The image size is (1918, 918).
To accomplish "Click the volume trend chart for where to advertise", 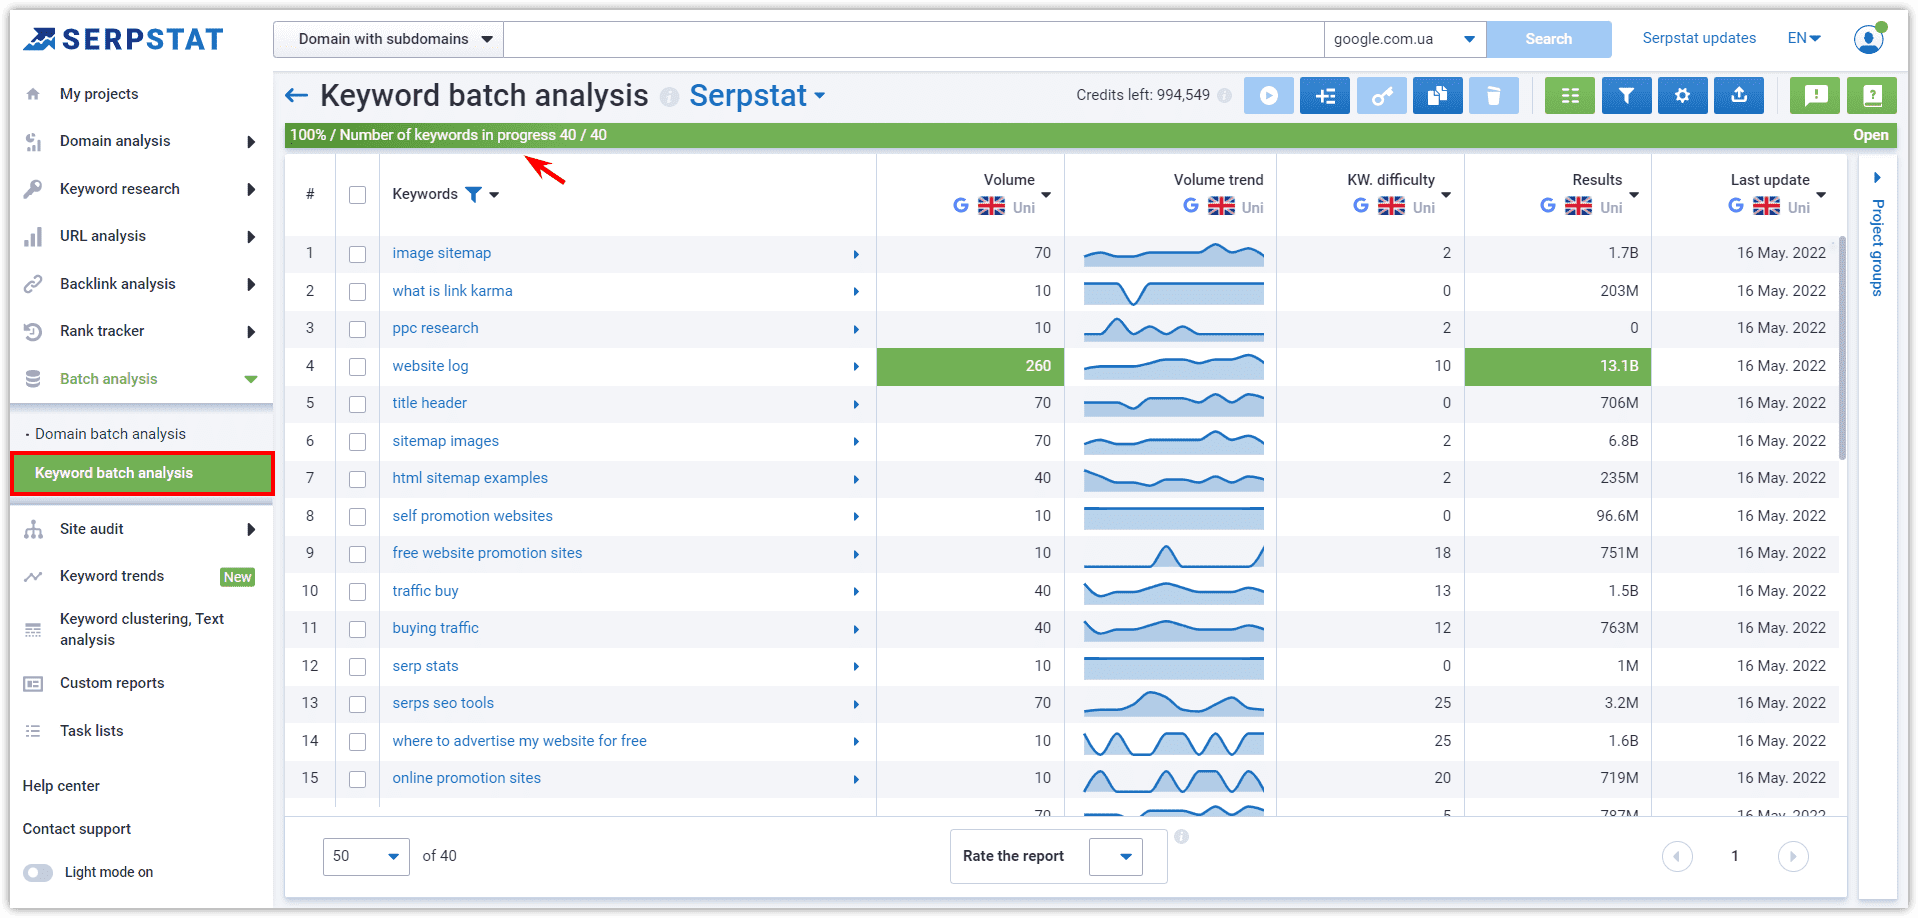I will pyautogui.click(x=1174, y=742).
